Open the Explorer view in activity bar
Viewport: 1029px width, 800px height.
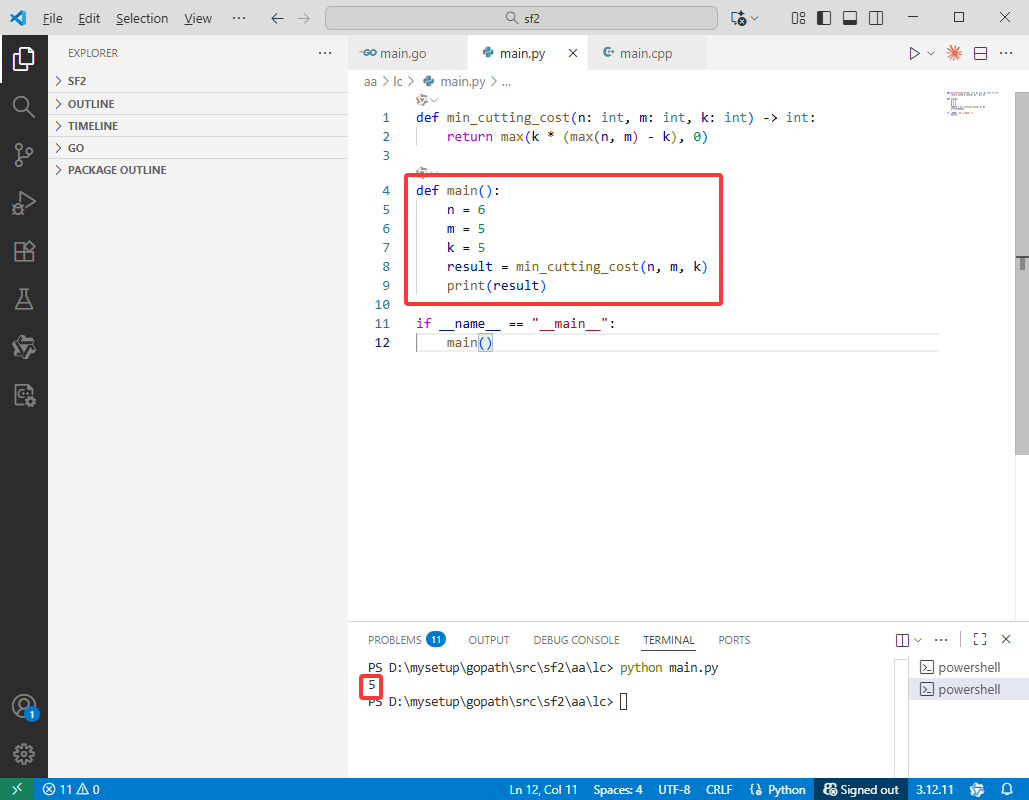[24, 59]
